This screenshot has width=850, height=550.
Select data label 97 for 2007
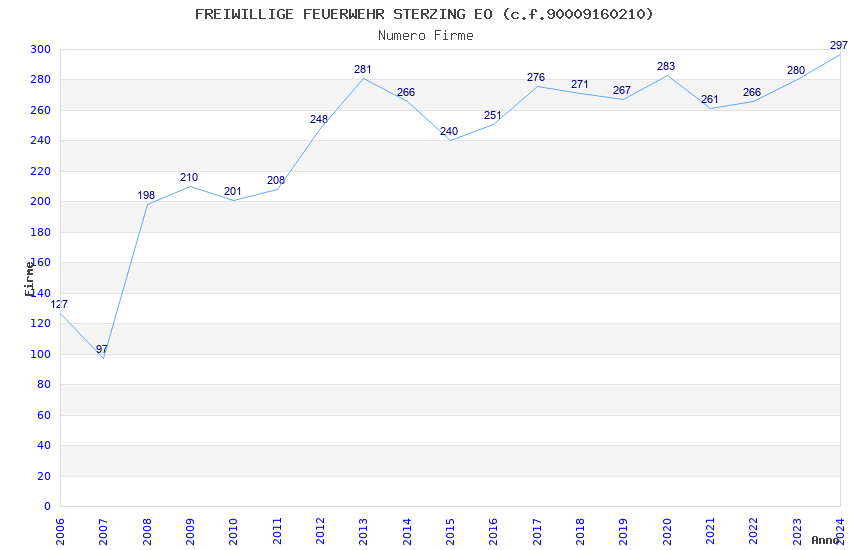pos(102,349)
